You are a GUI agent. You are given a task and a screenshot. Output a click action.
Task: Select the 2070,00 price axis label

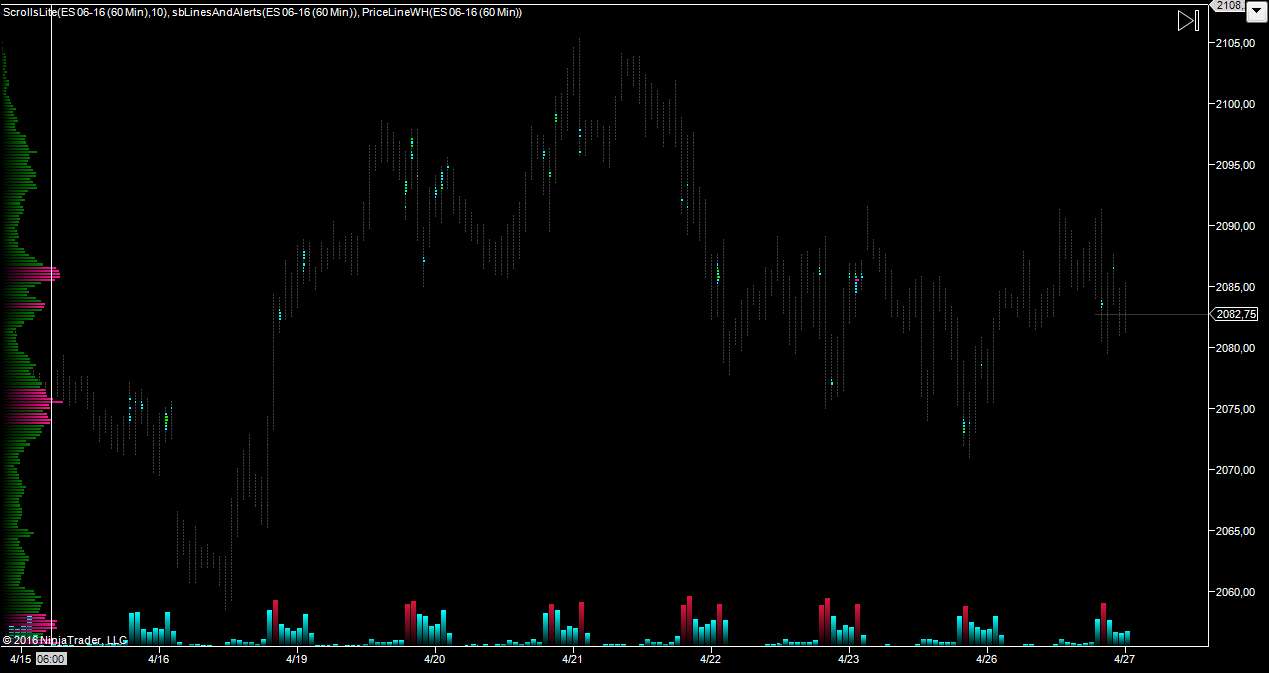(x=1236, y=470)
